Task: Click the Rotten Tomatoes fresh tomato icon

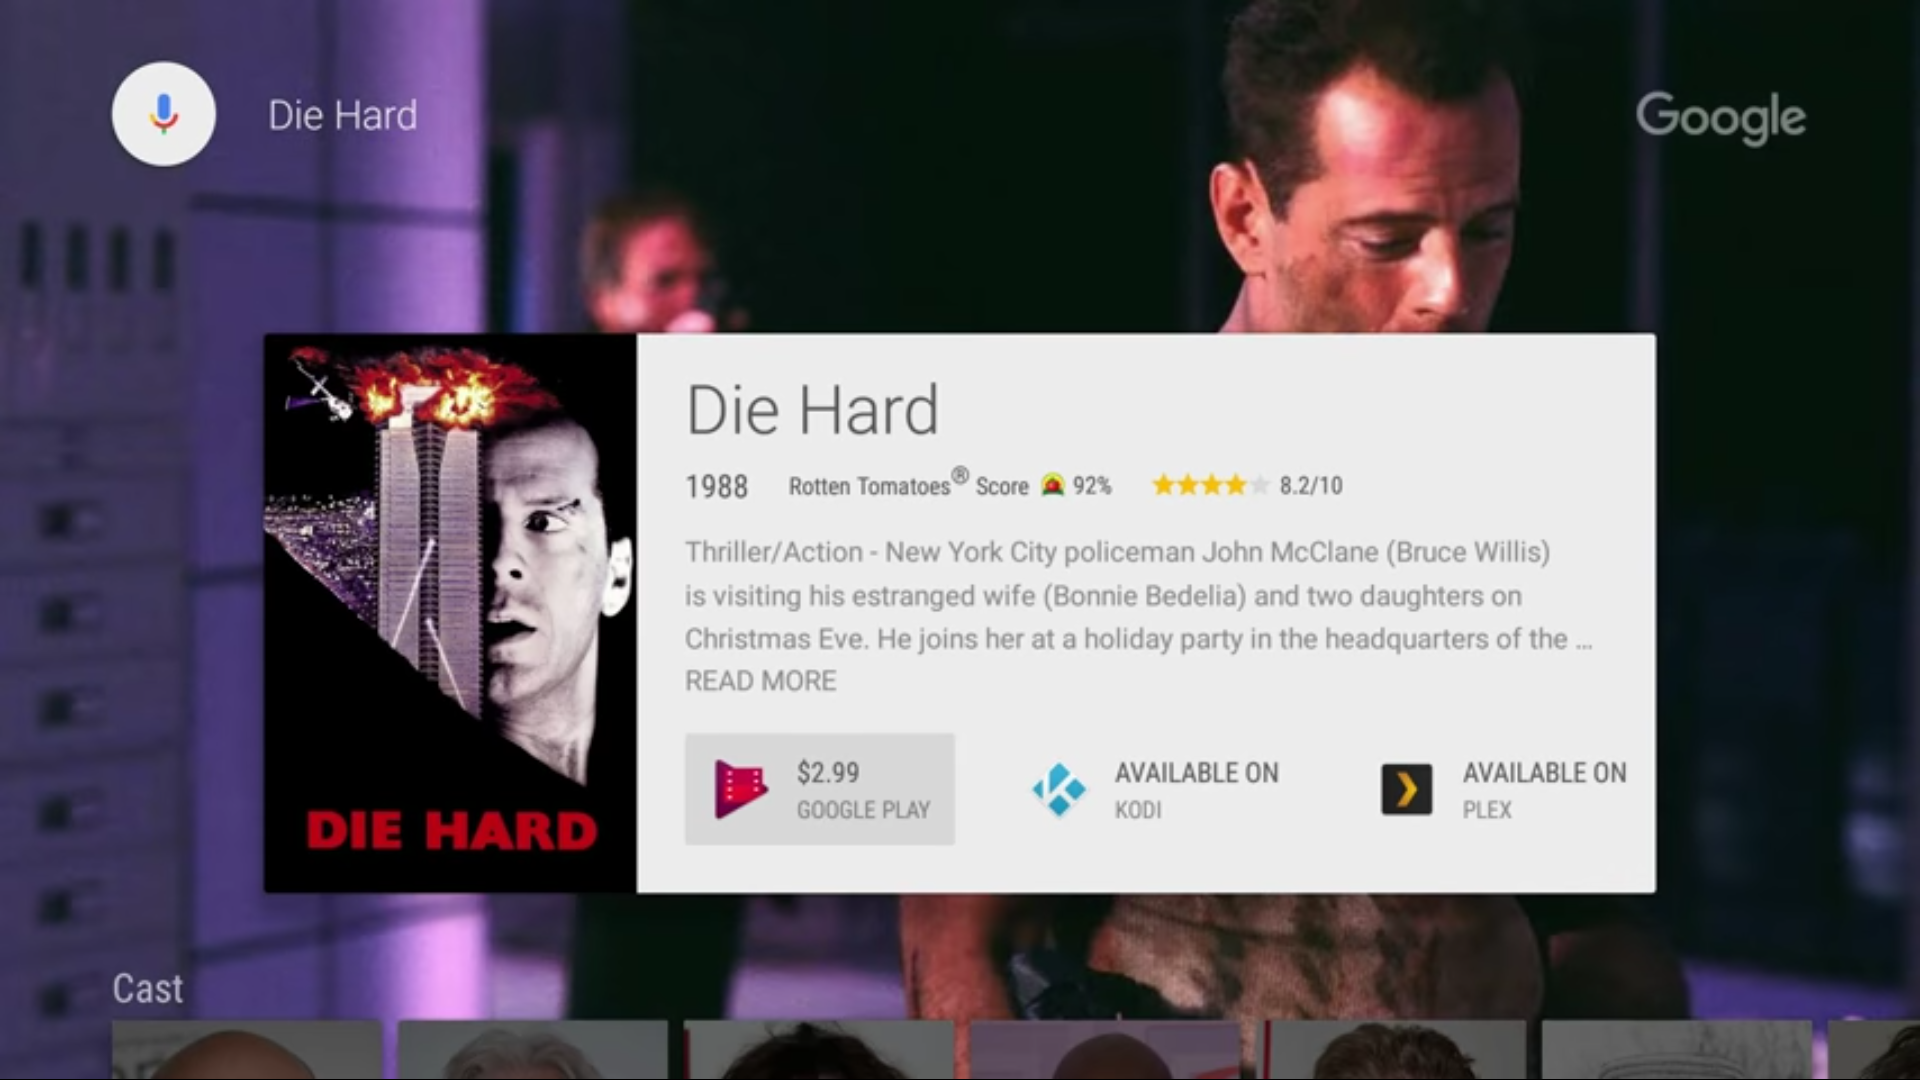Action: 1052,485
